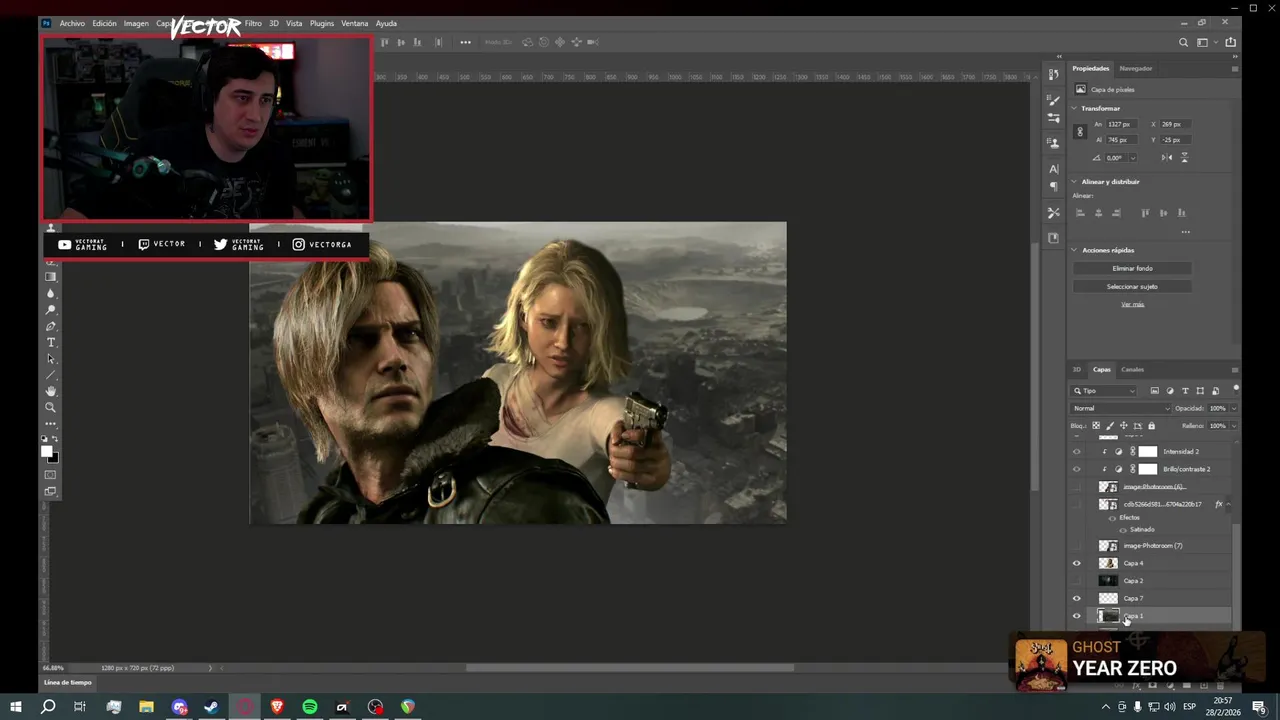Hide the Capa 7 layer
This screenshot has height=720, width=1280.
click(x=1077, y=598)
